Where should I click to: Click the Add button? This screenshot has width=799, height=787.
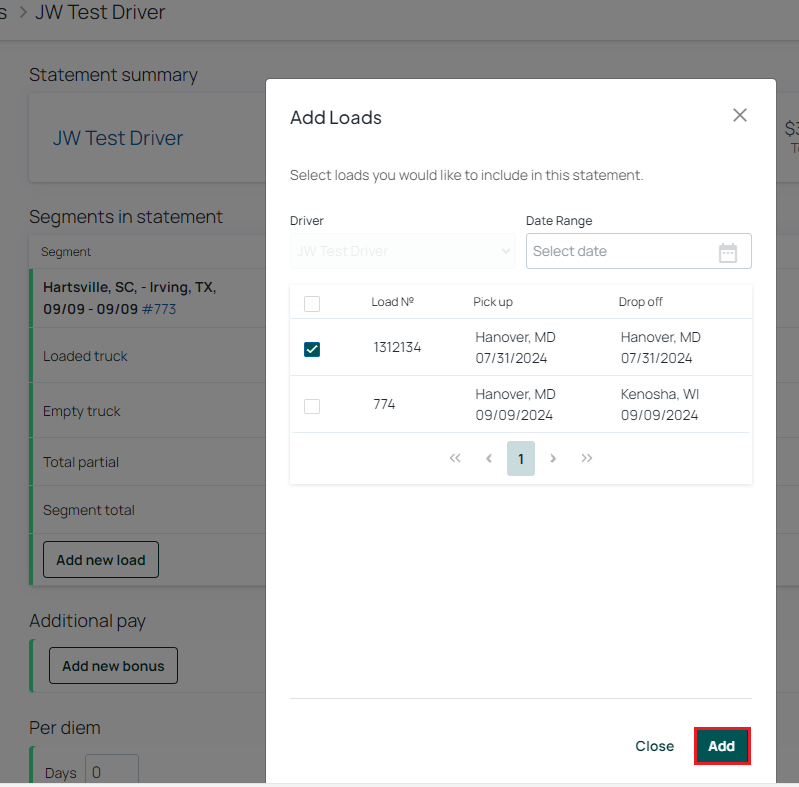pos(722,746)
